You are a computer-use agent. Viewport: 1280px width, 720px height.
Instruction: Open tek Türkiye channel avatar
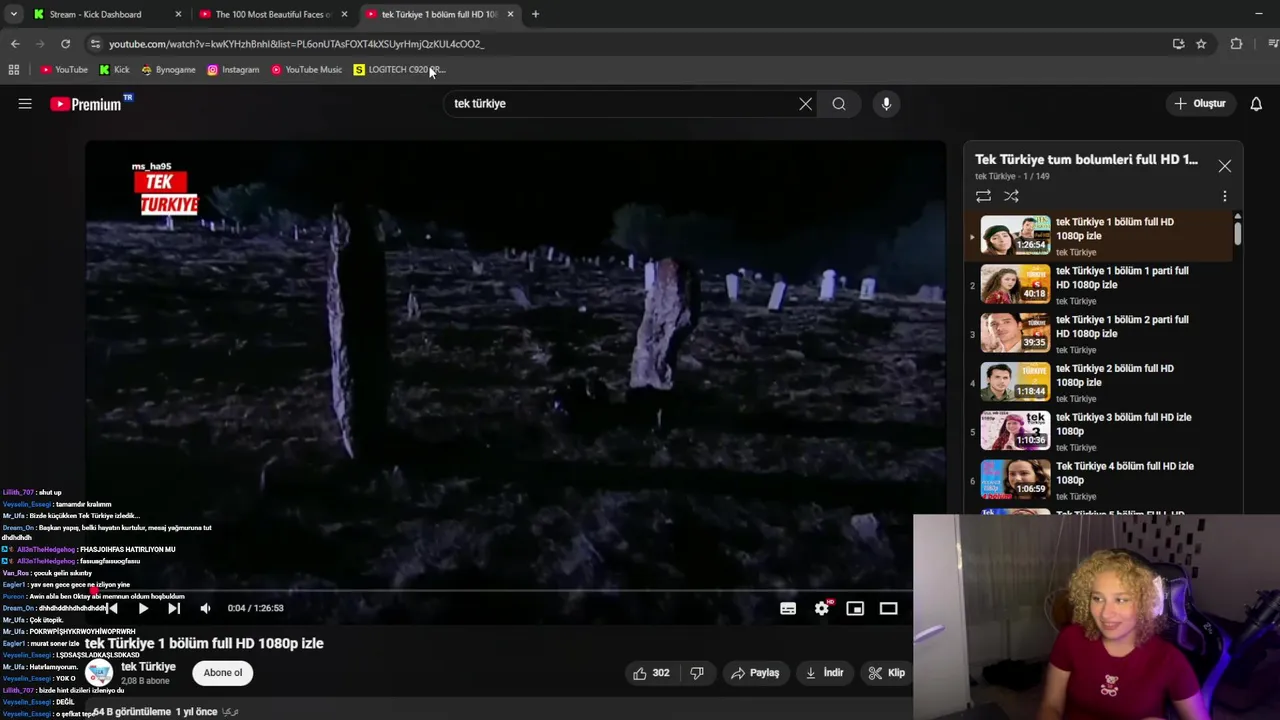point(99,674)
